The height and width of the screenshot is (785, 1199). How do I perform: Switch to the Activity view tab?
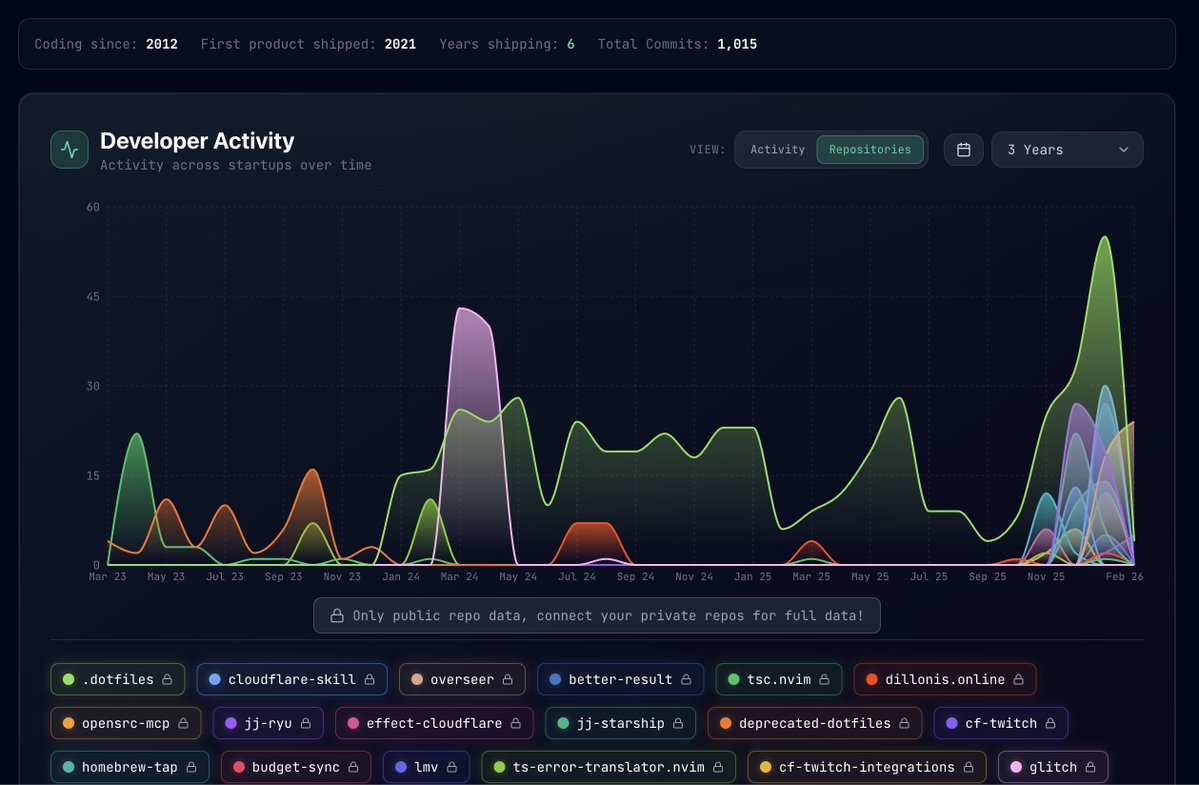tap(777, 150)
